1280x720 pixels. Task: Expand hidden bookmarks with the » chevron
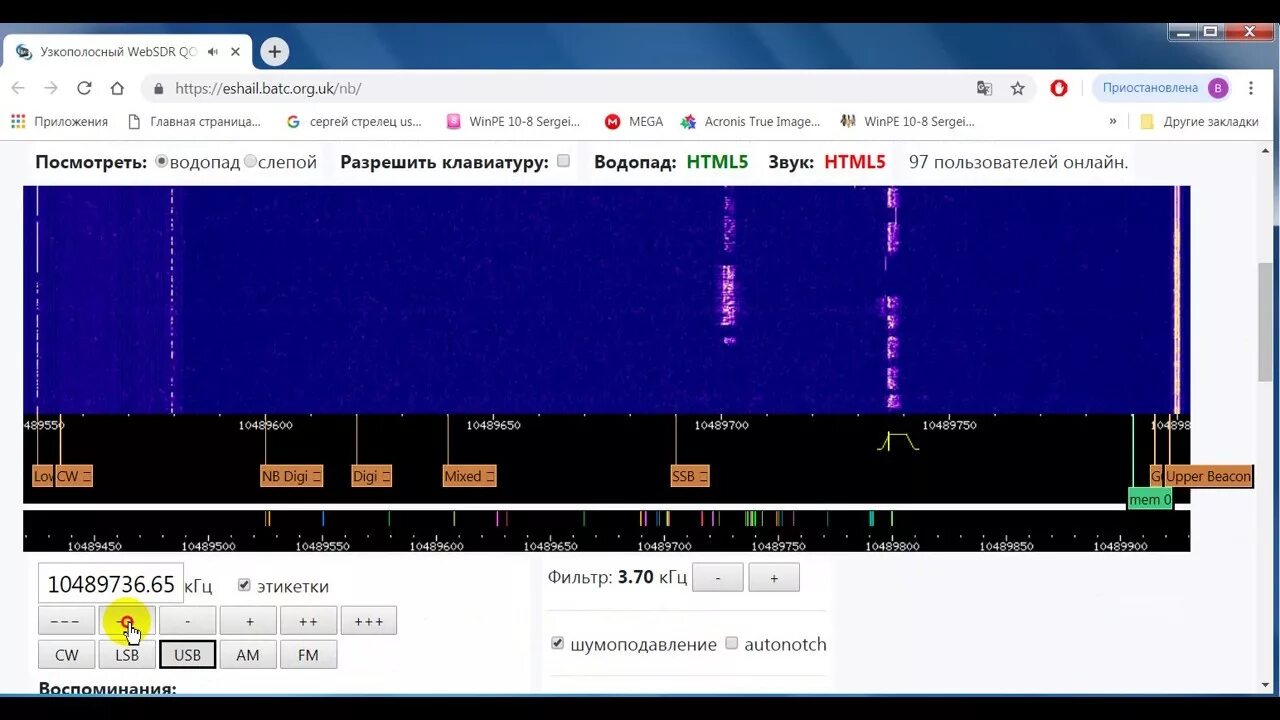pos(1113,121)
